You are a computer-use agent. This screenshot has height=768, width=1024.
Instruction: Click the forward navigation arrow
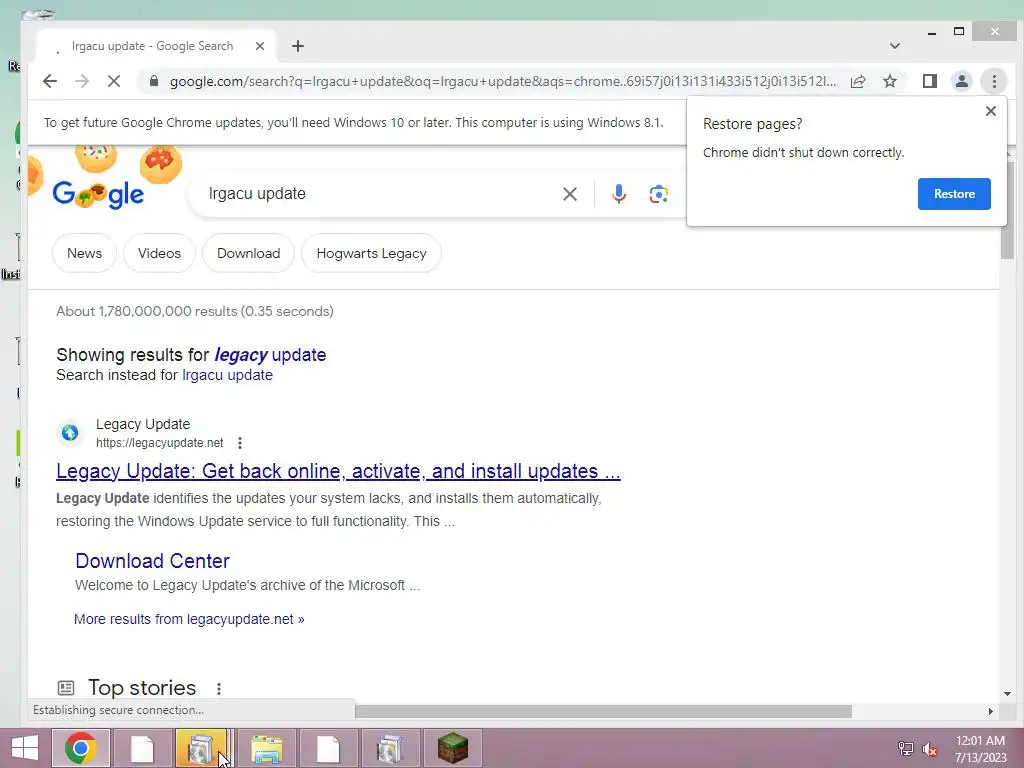[x=82, y=81]
